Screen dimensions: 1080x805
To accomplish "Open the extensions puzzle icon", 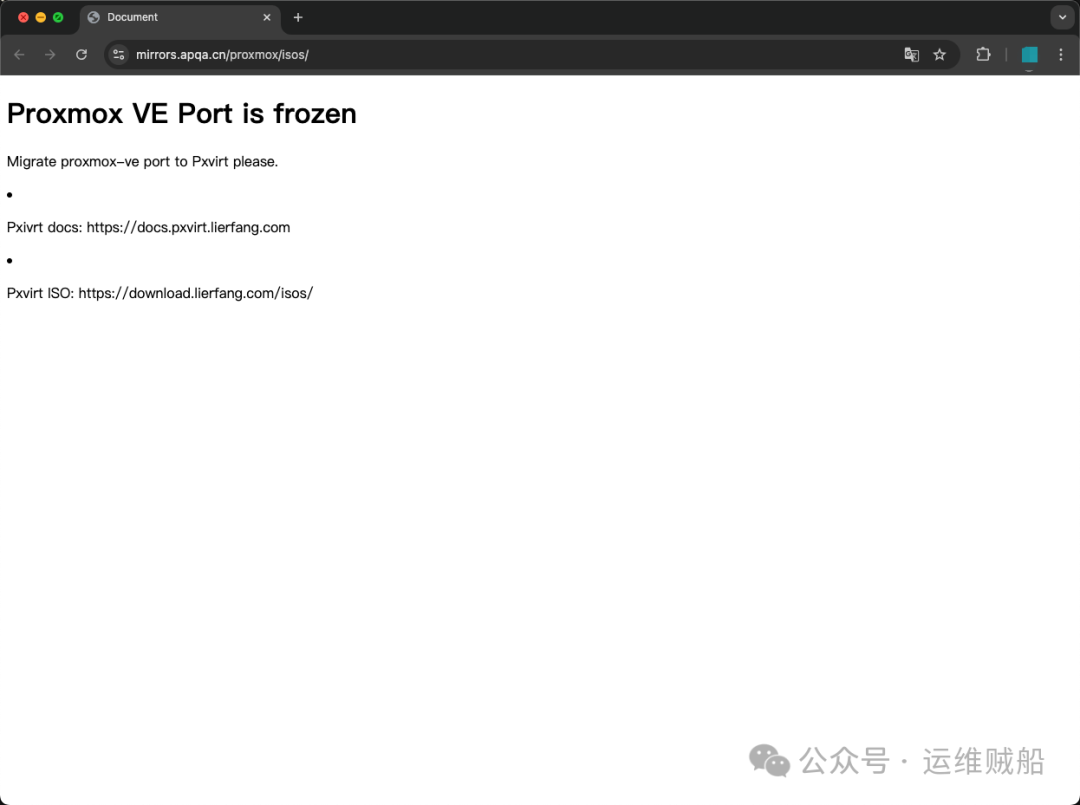I will point(983,54).
